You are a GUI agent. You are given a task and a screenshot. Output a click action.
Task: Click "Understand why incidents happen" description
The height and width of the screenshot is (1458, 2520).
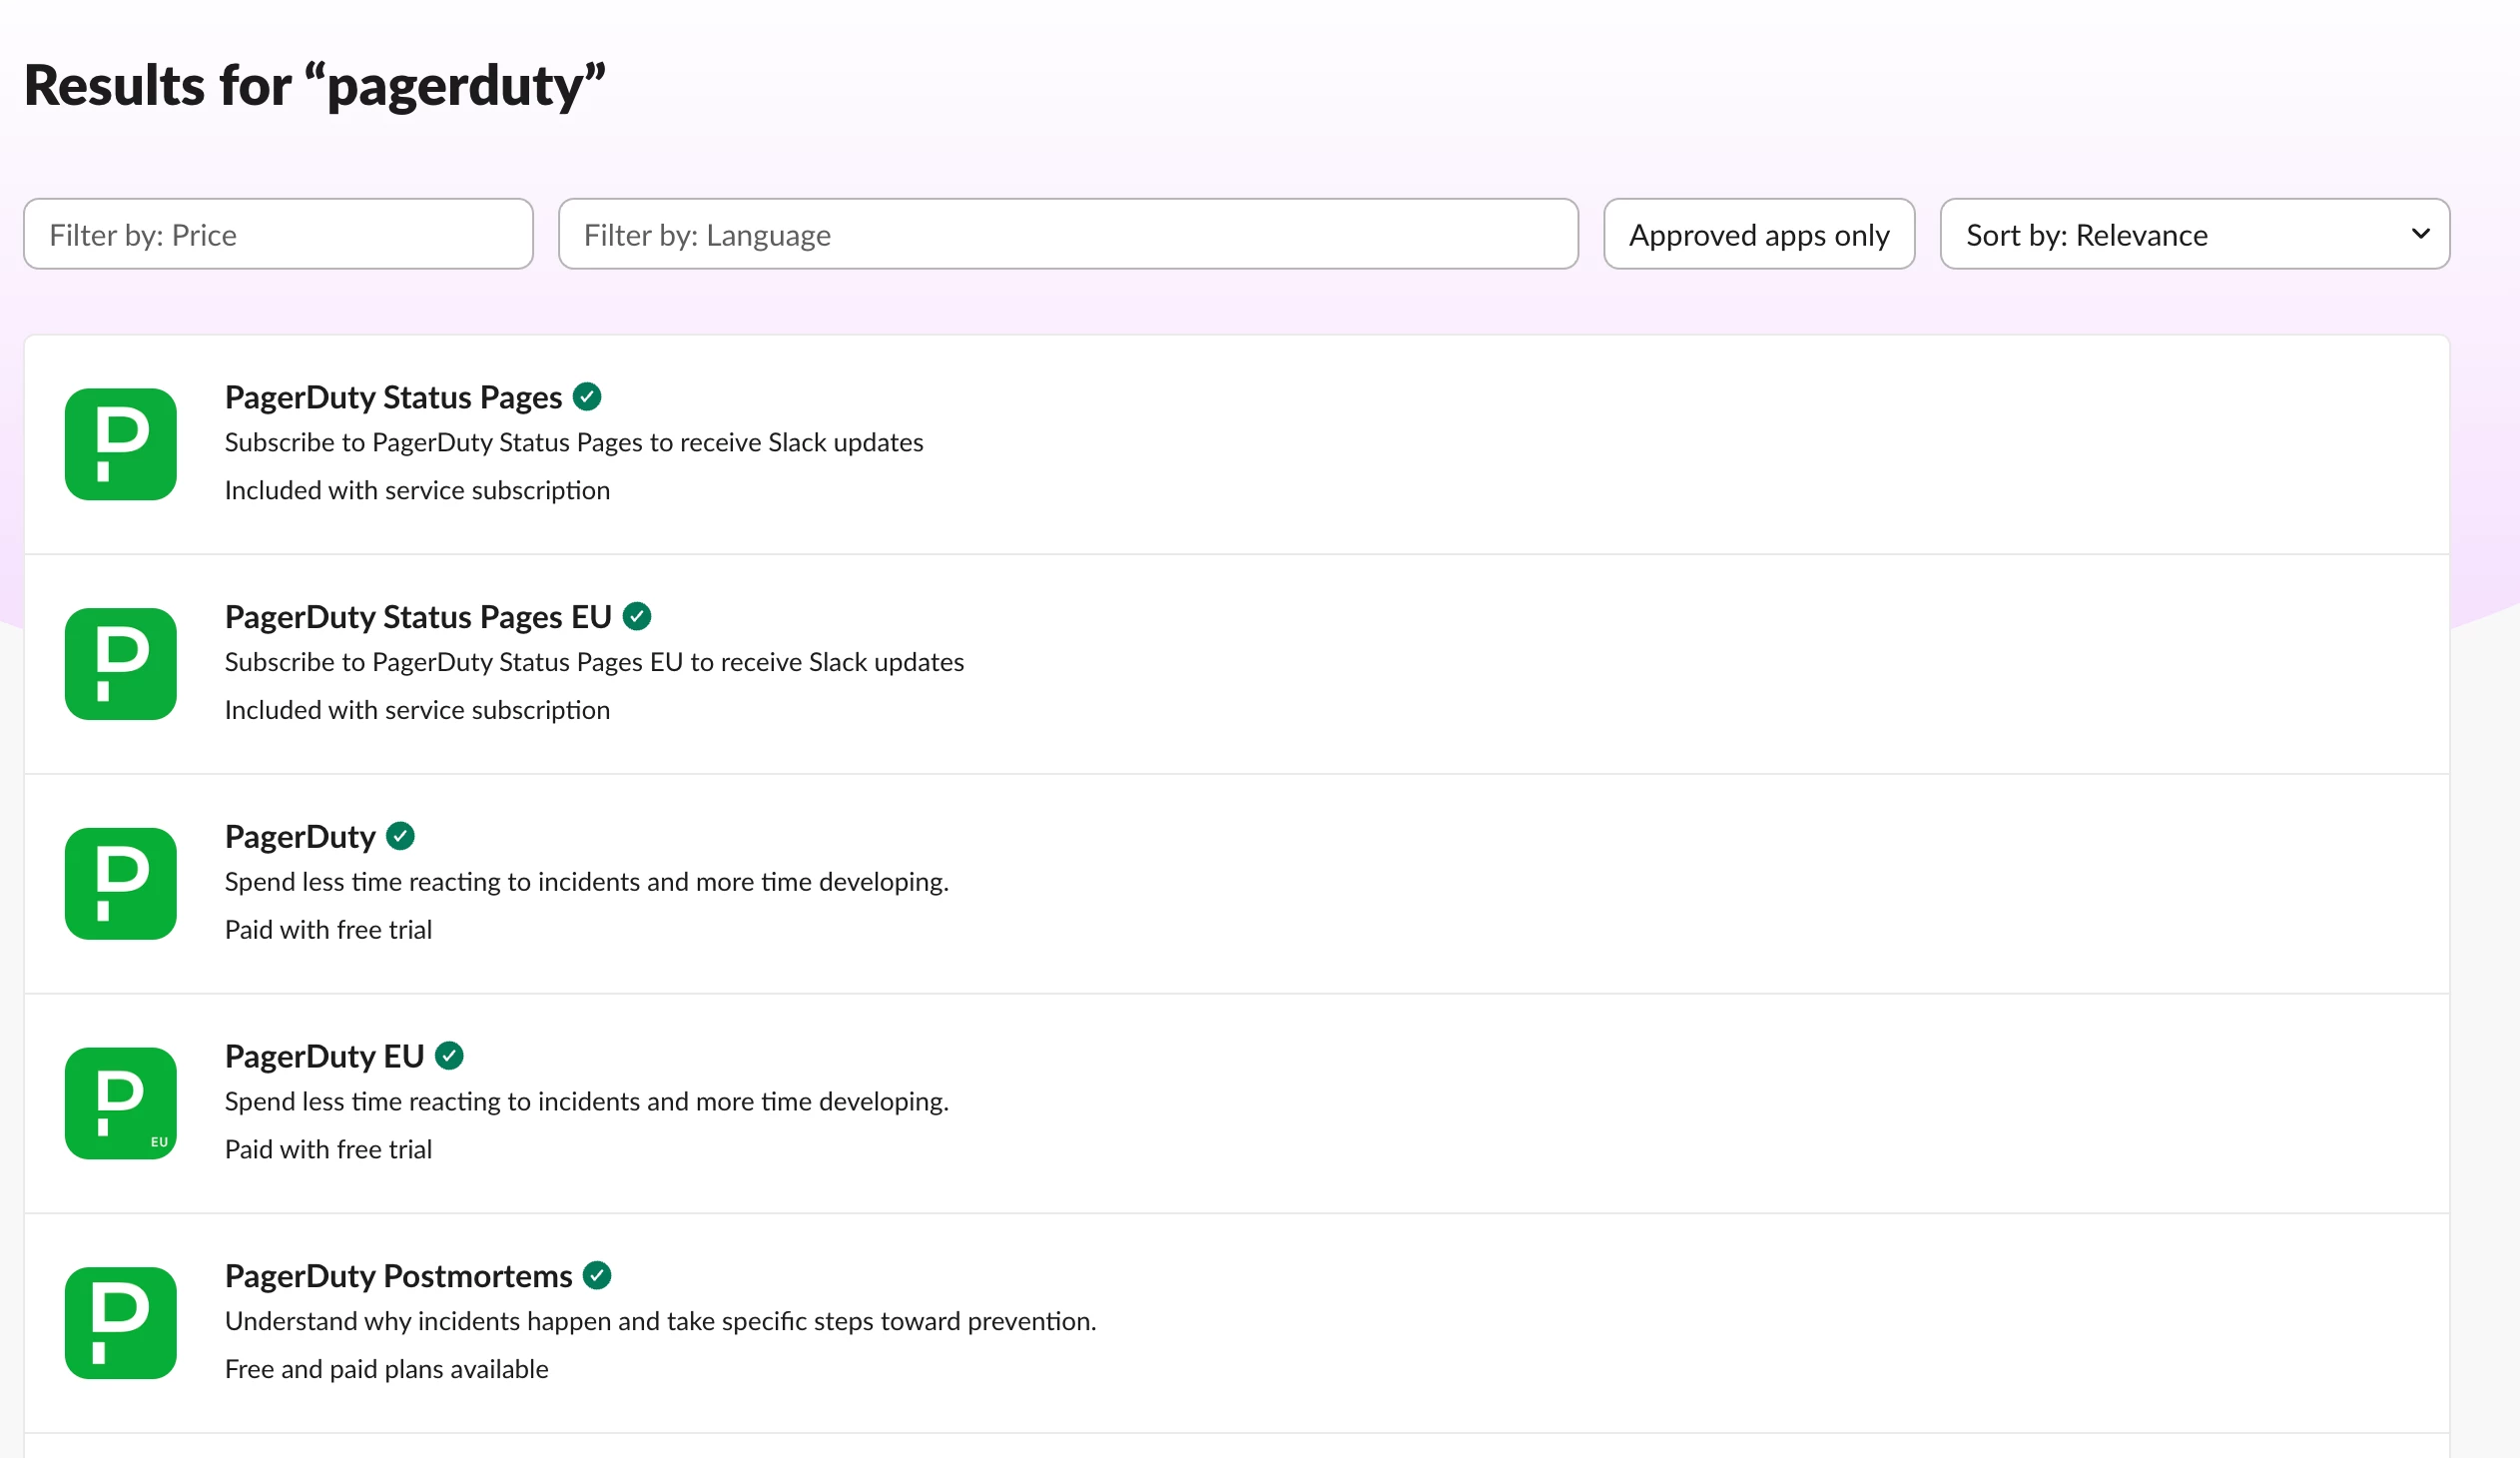click(x=660, y=1321)
